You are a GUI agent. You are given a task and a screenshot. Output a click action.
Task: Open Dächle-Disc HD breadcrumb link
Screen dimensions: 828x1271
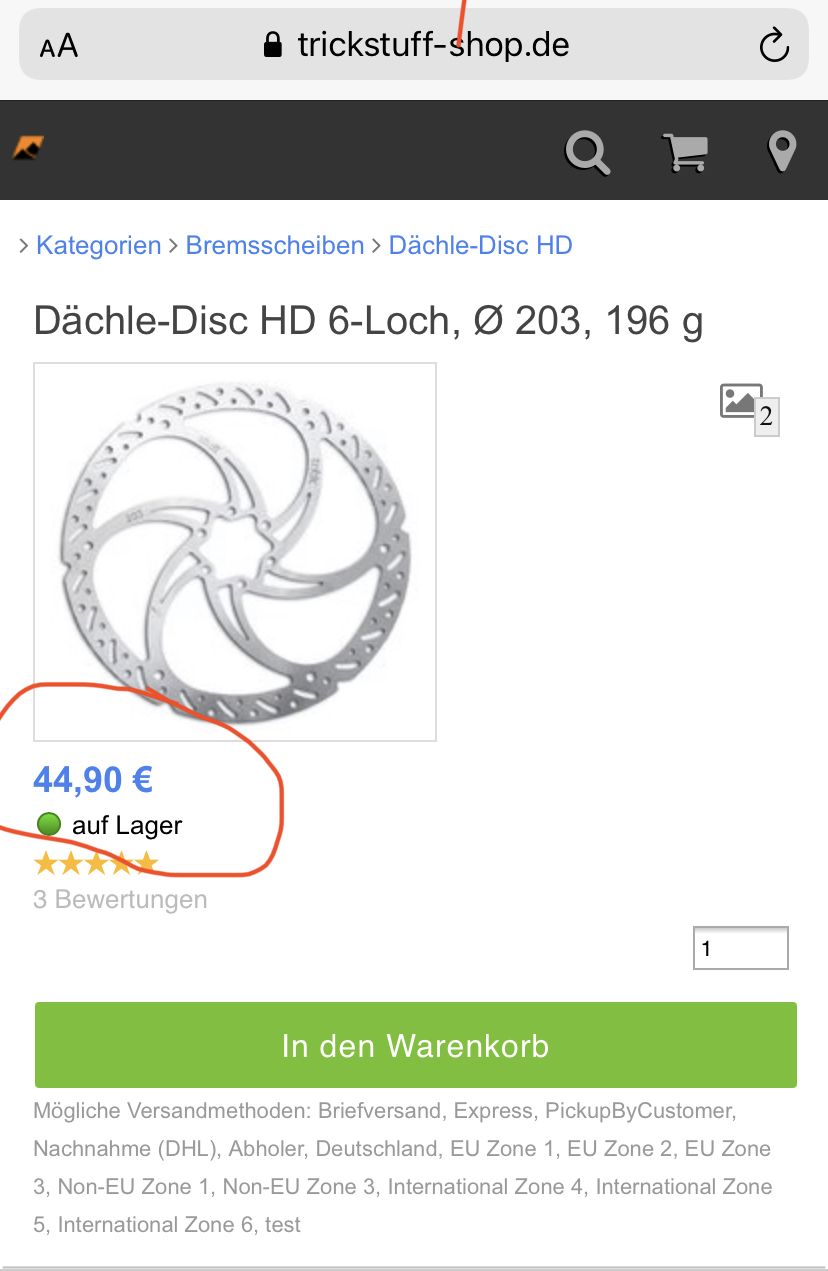480,245
